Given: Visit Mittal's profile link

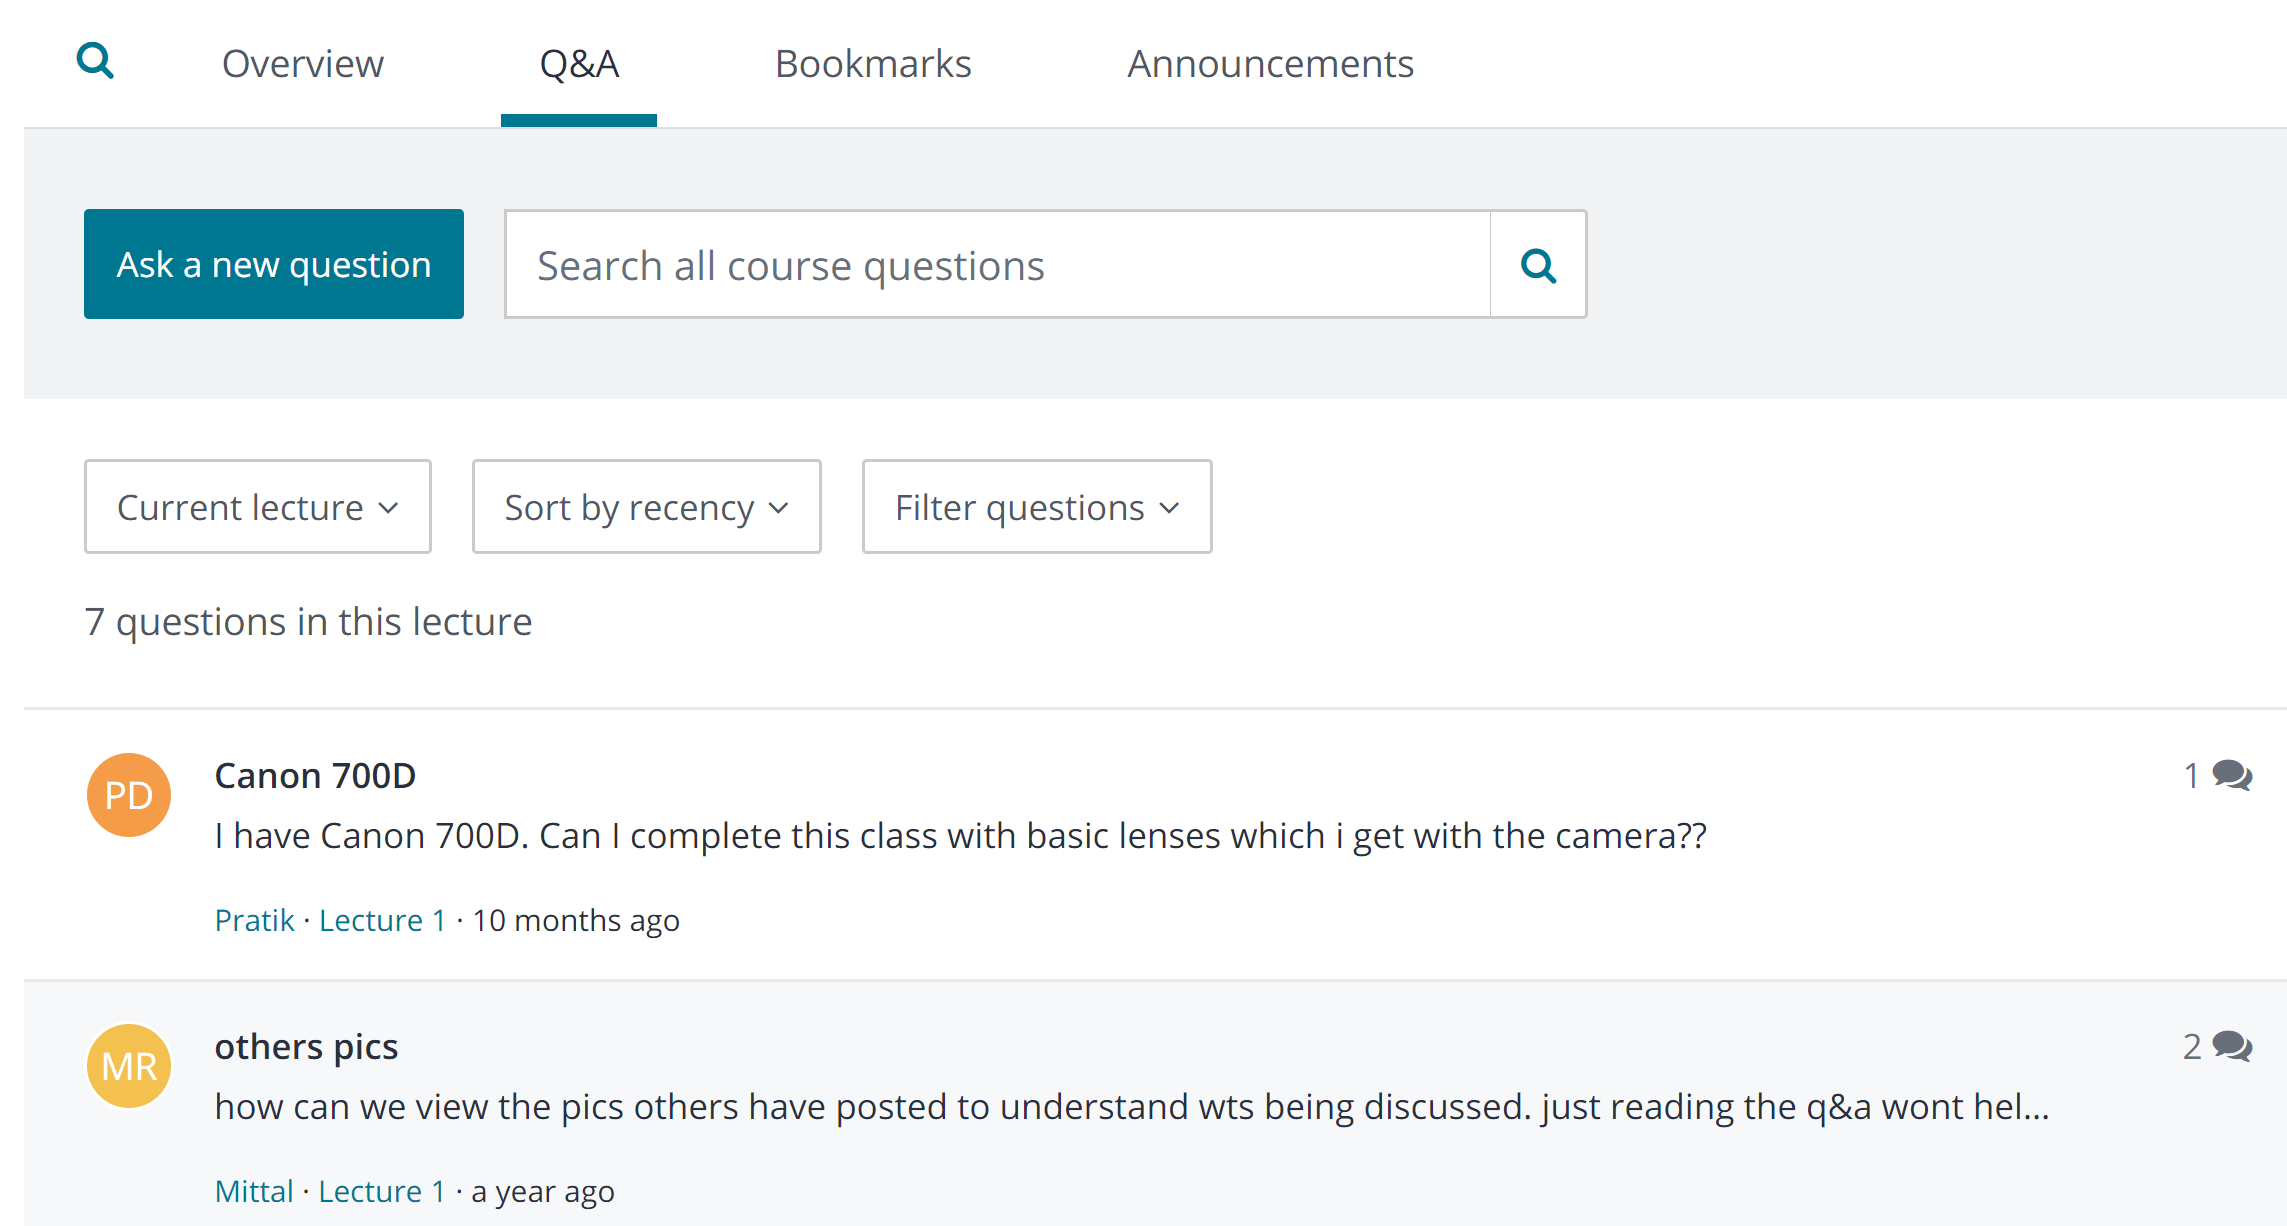Looking at the screenshot, I should click(254, 1191).
